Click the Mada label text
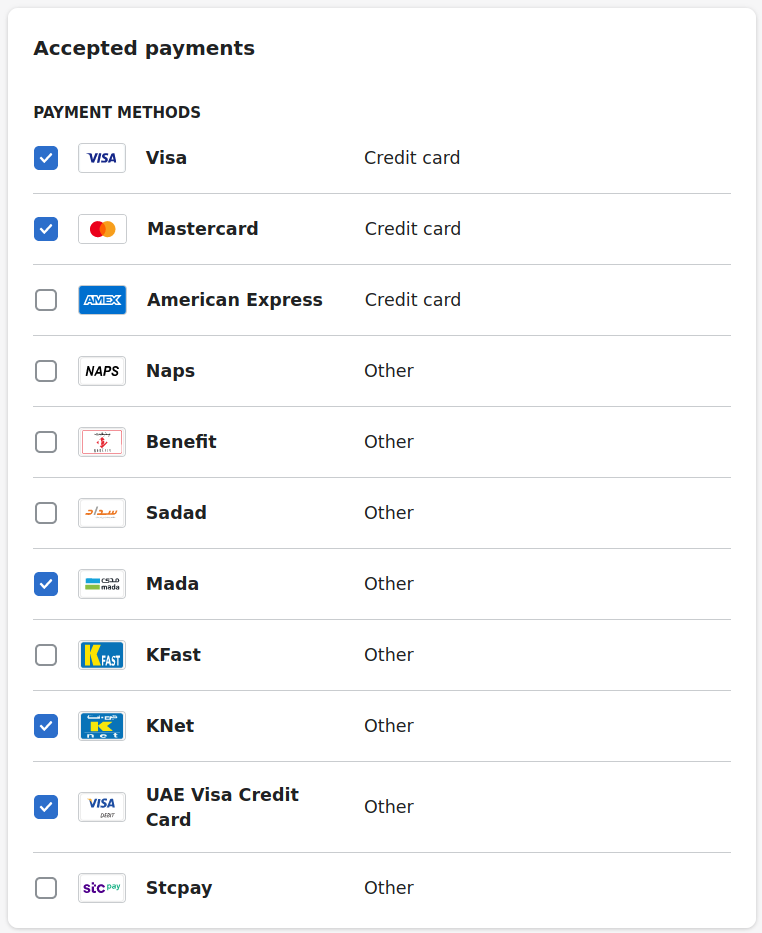 (173, 584)
